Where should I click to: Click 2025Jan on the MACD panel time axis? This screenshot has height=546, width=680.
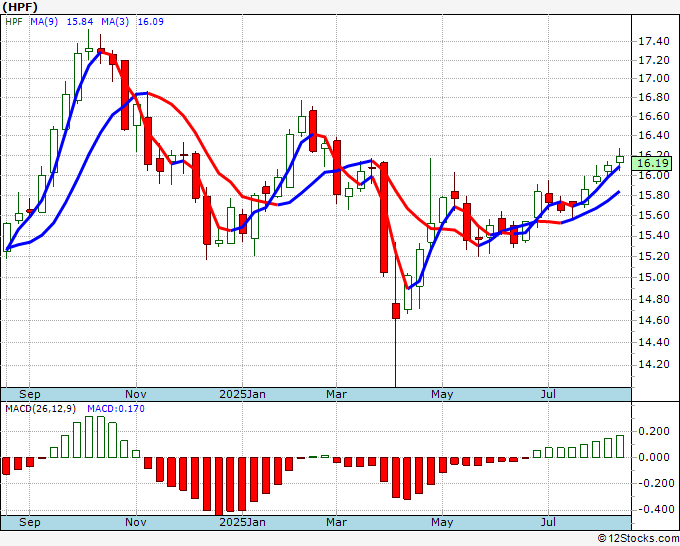[x=242, y=522]
